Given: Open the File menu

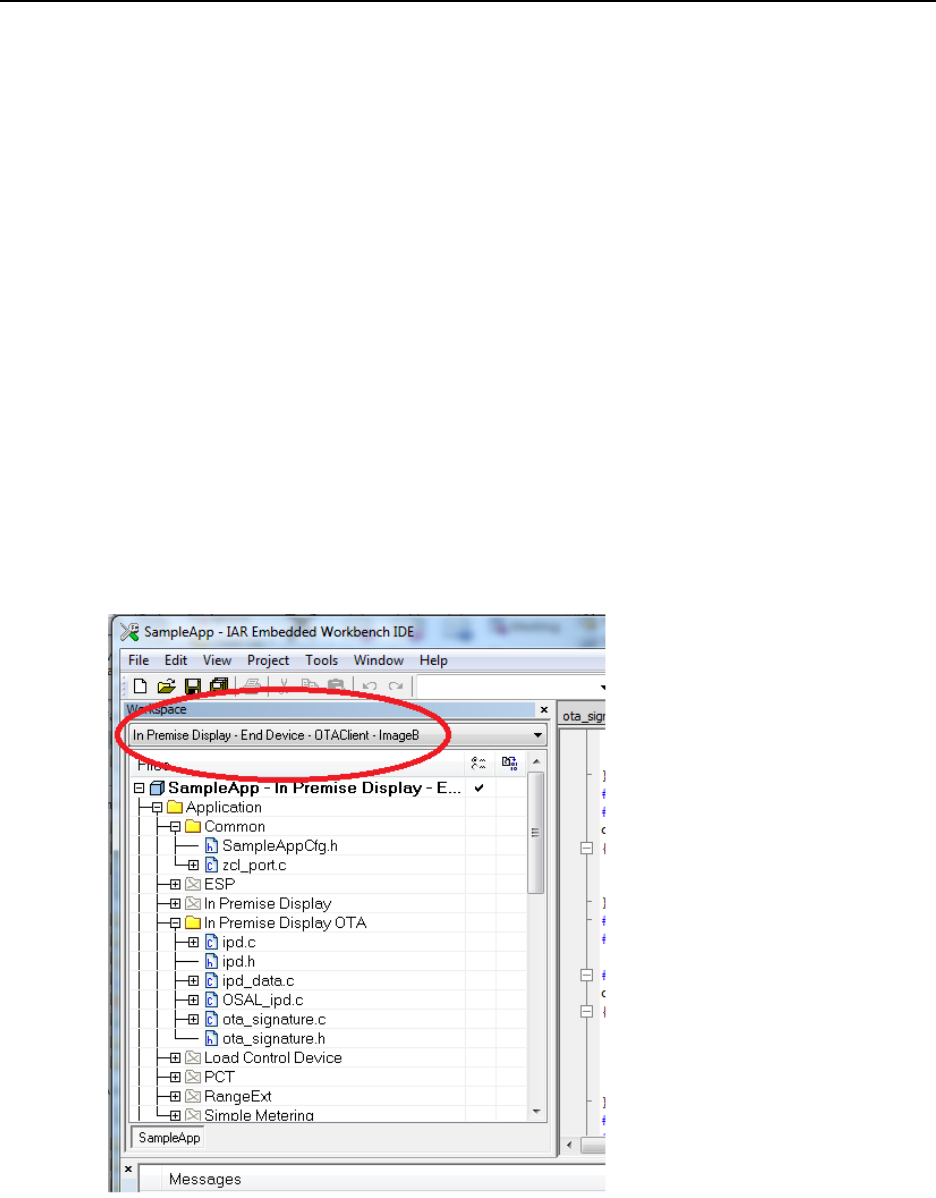Looking at the screenshot, I should 138,660.
